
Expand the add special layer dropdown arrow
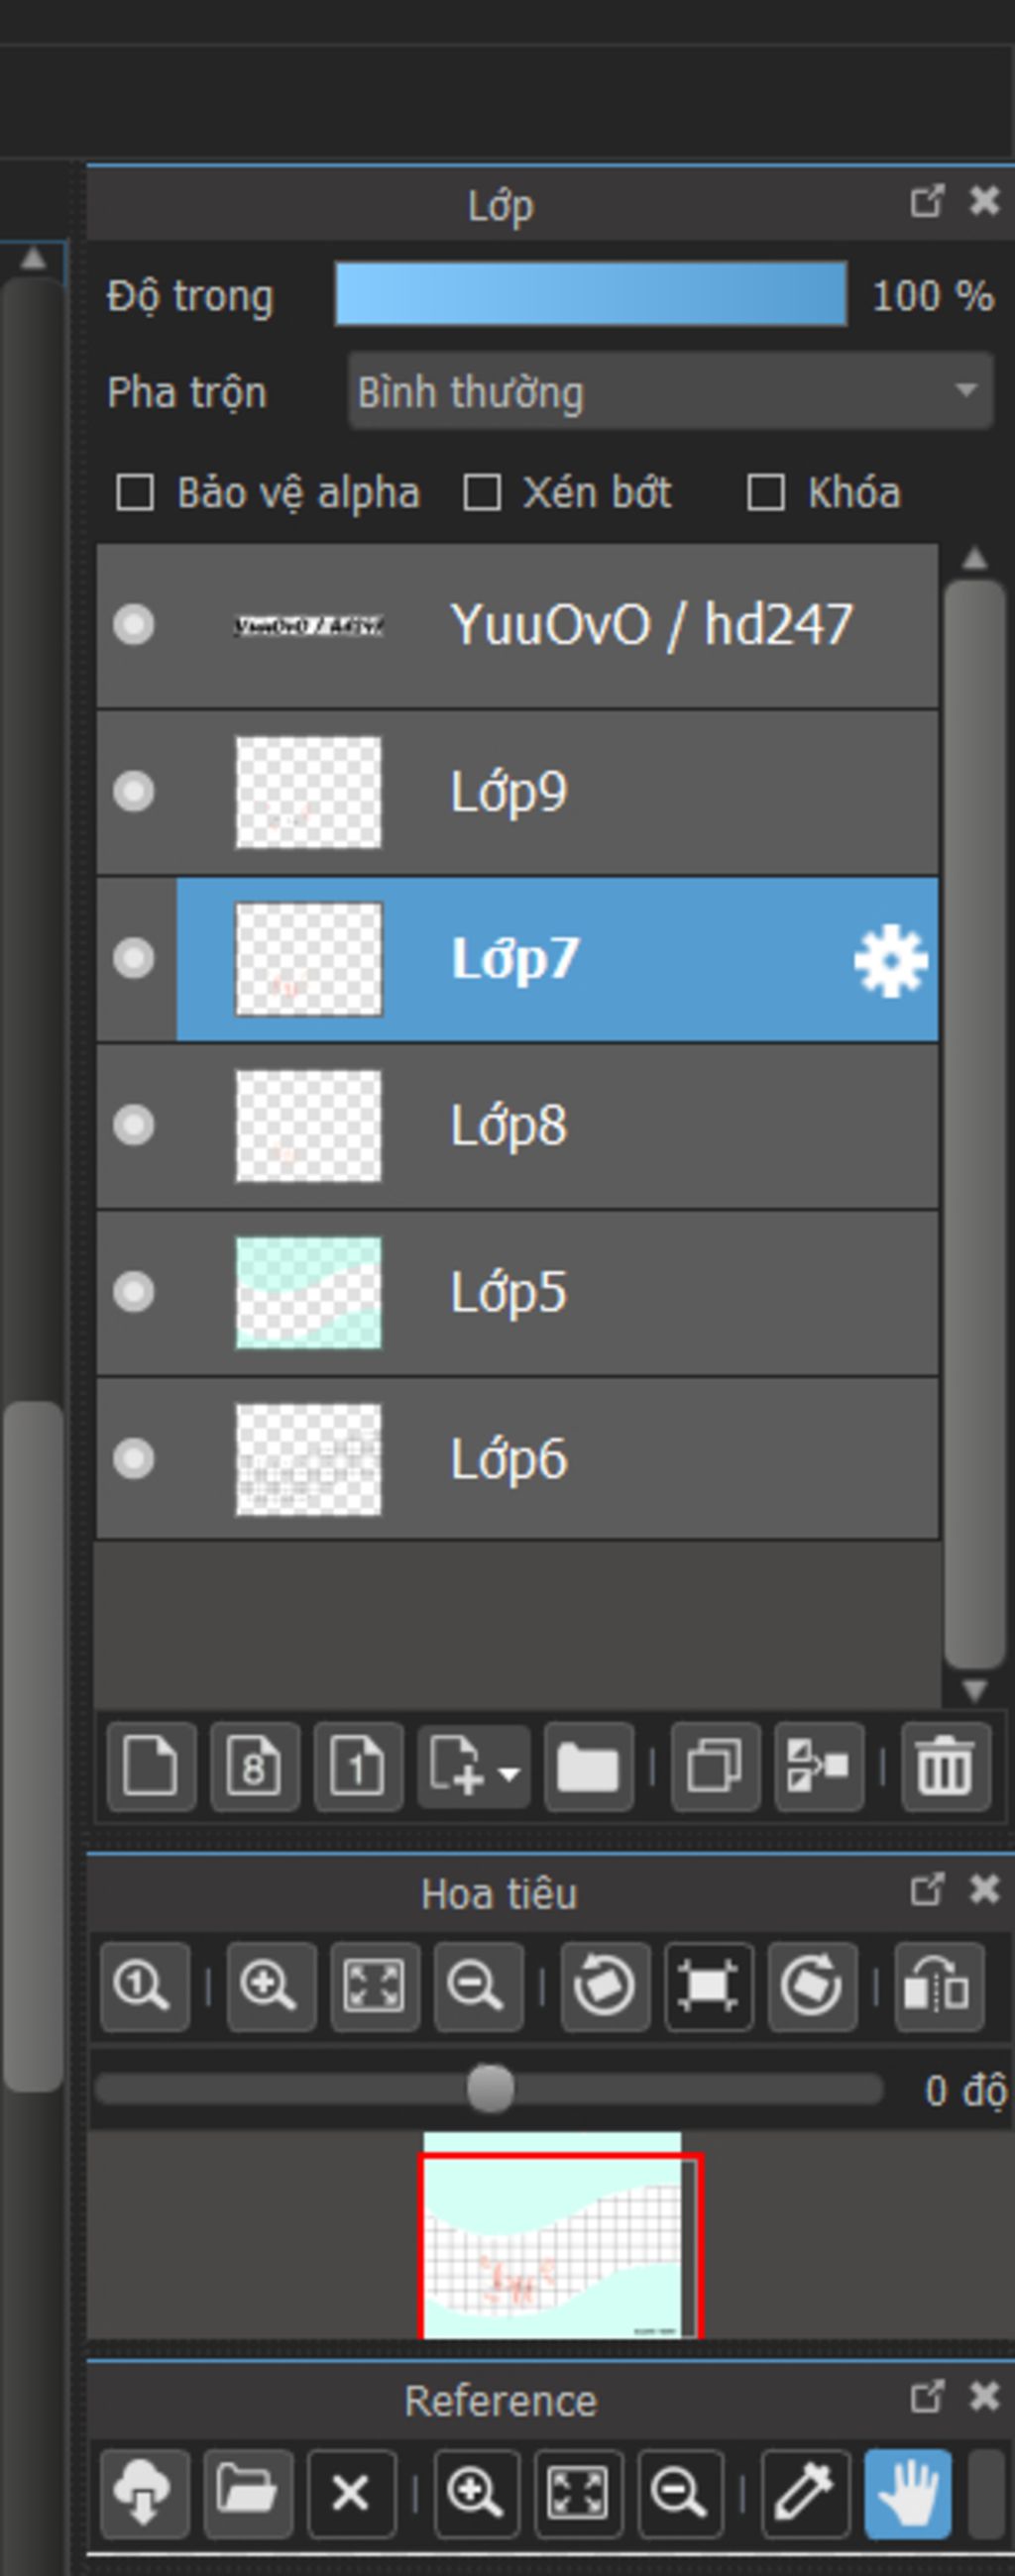click(509, 1774)
